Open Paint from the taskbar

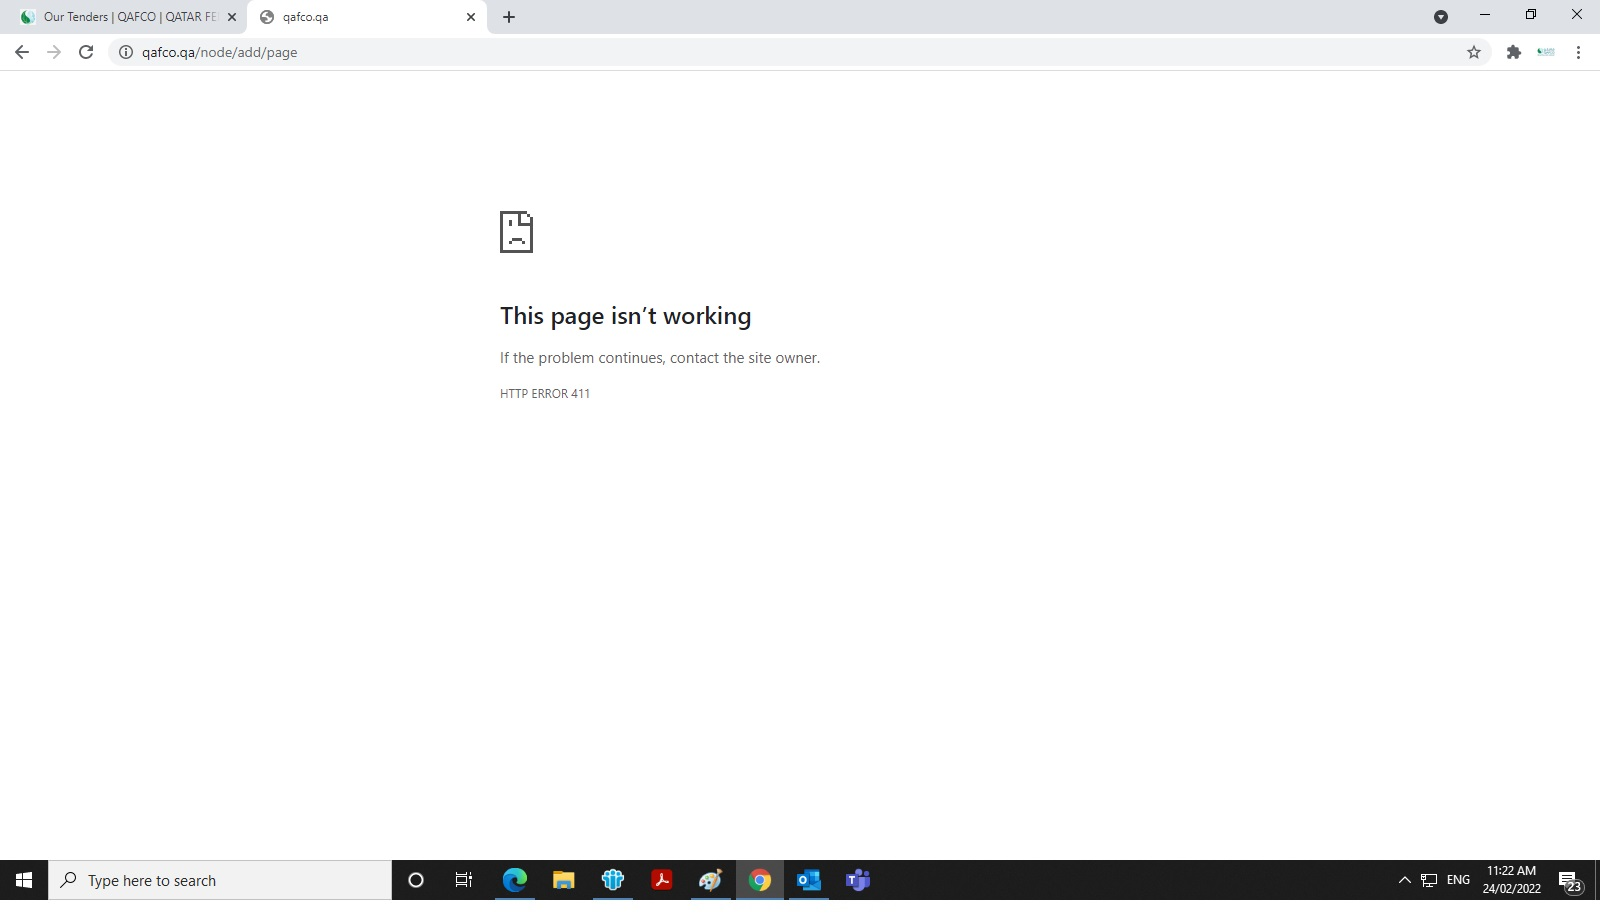(x=711, y=880)
